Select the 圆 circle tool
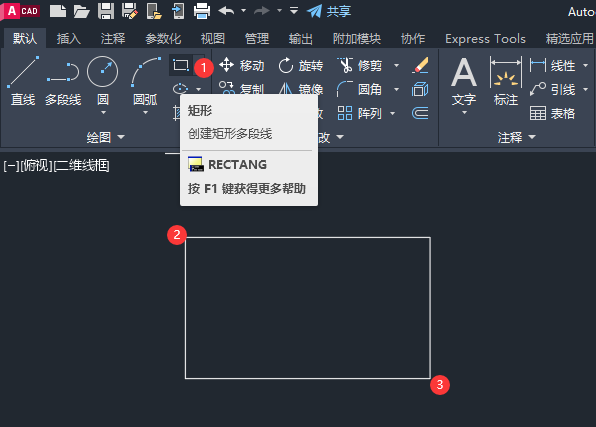 point(103,80)
